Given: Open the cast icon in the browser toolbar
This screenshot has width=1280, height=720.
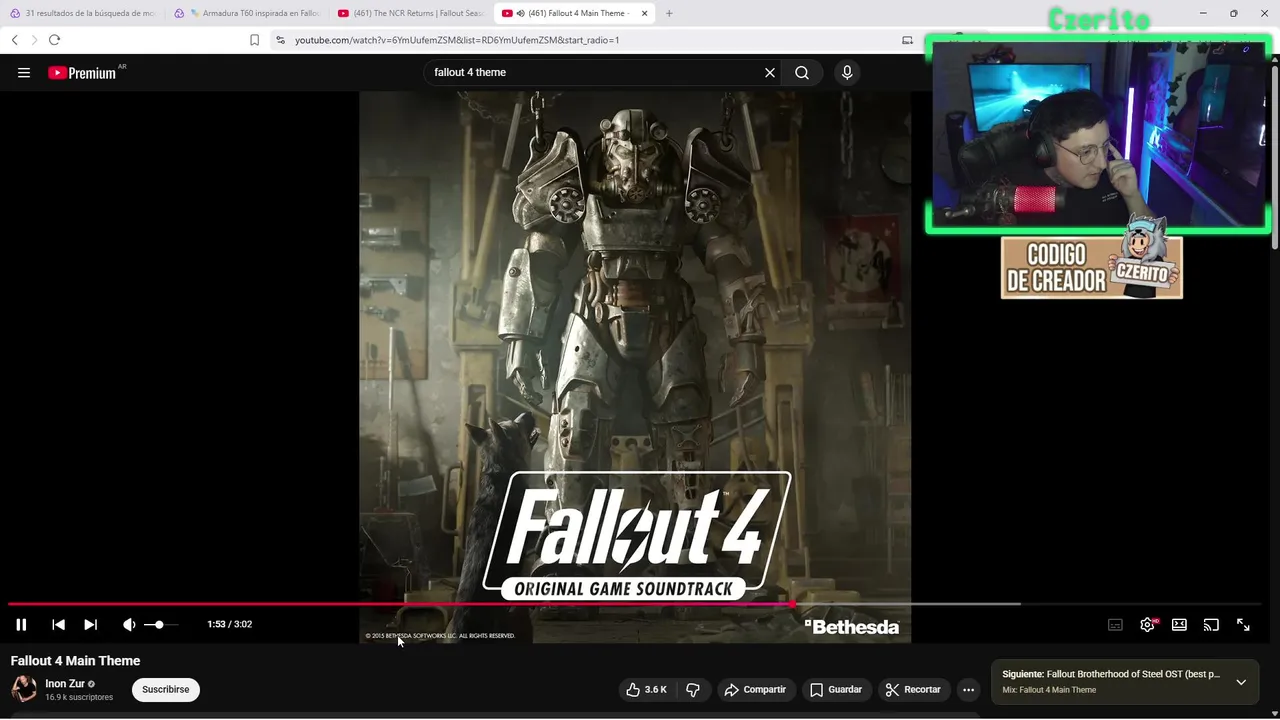Looking at the screenshot, I should coord(907,40).
